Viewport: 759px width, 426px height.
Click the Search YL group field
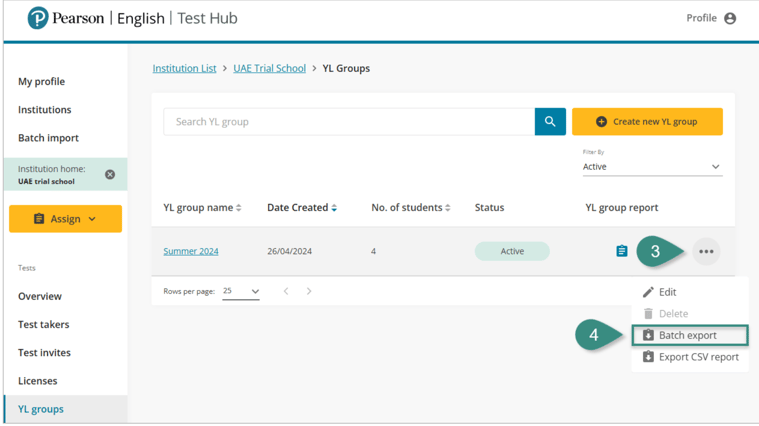(349, 122)
